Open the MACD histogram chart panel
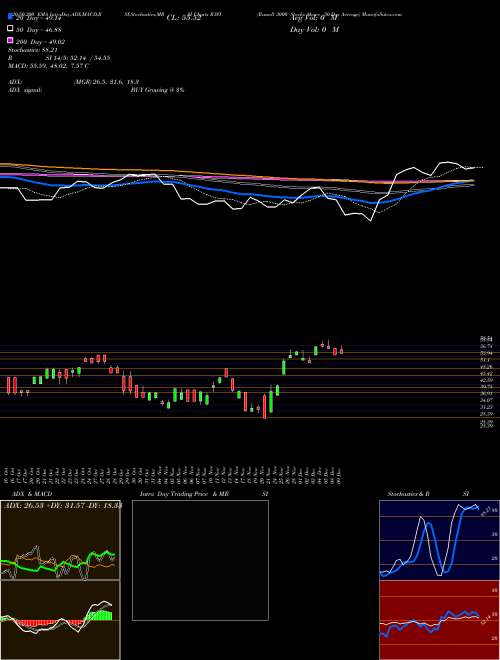Image resolution: width=500 pixels, height=660 pixels. (60, 620)
